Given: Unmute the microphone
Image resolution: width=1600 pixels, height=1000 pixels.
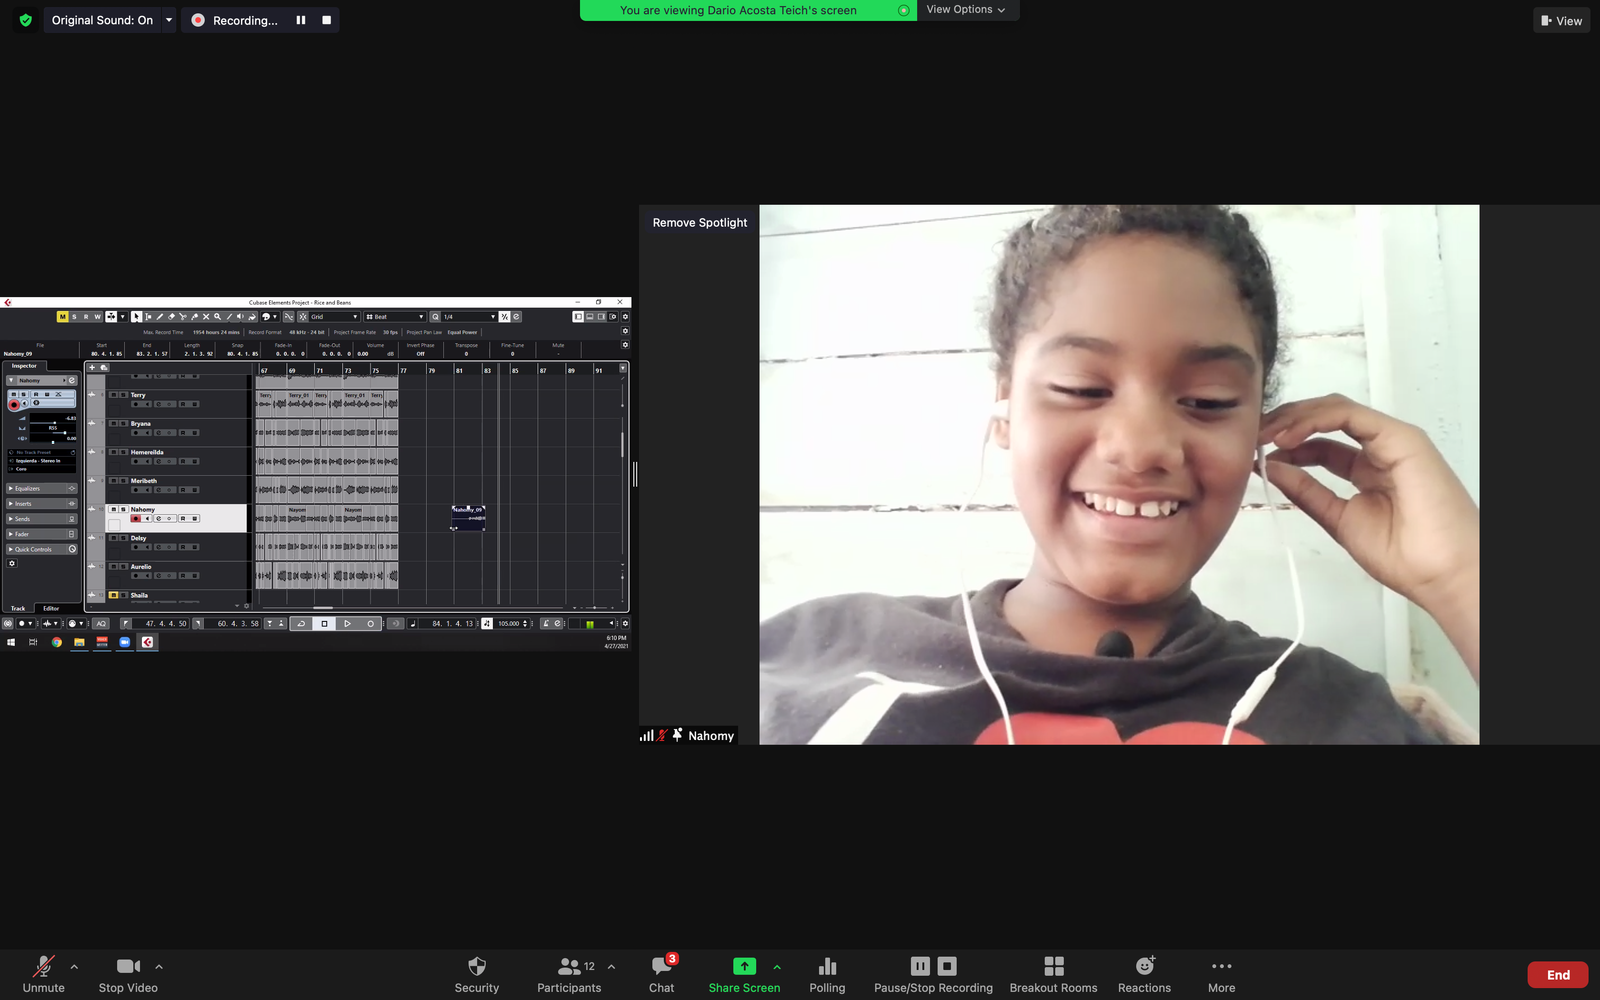Looking at the screenshot, I should 43,966.
